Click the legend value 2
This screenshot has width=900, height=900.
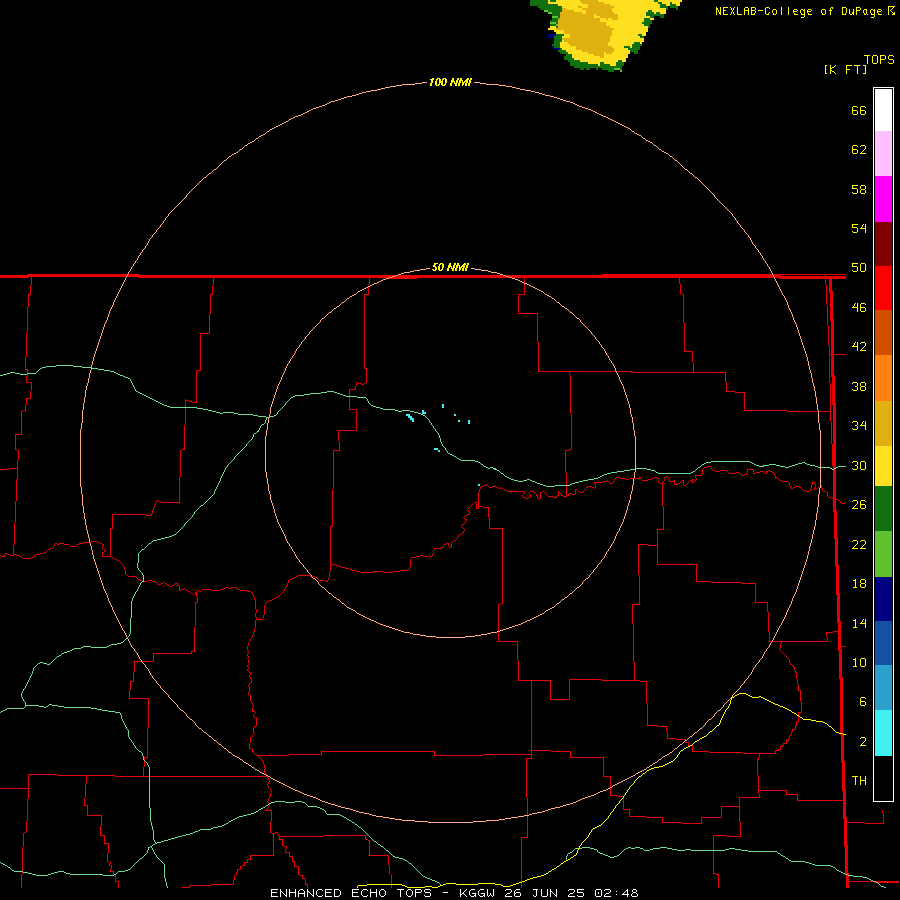pyautogui.click(x=862, y=742)
